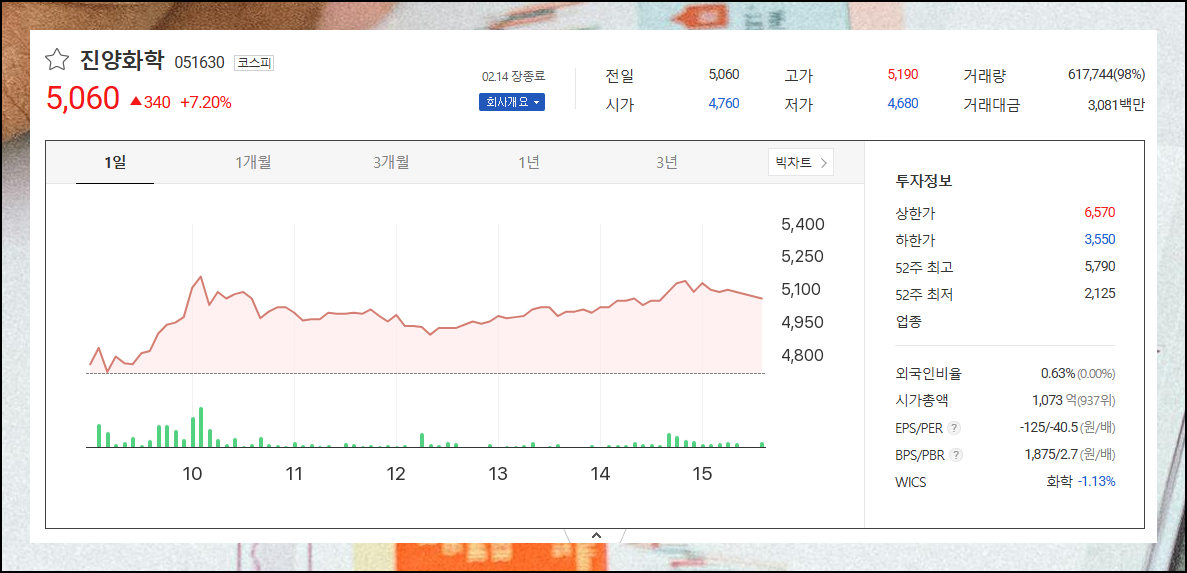Click the 하한가 value 3,550

coord(1099,240)
